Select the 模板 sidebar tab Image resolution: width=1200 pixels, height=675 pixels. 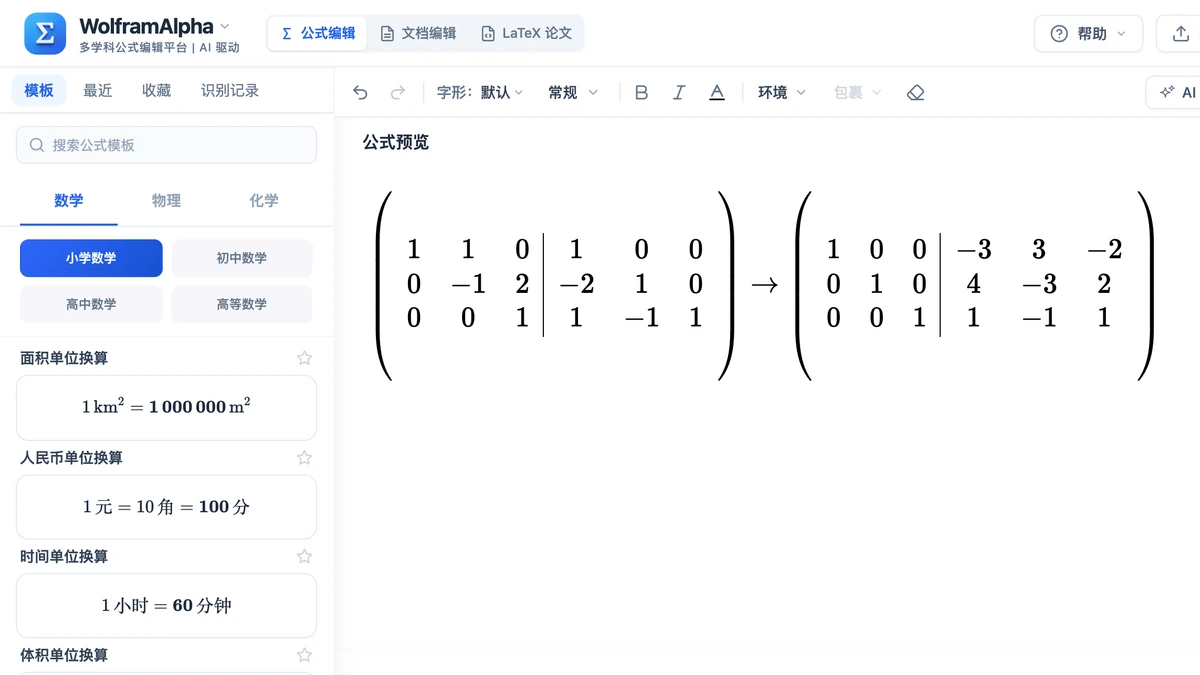[x=39, y=90]
